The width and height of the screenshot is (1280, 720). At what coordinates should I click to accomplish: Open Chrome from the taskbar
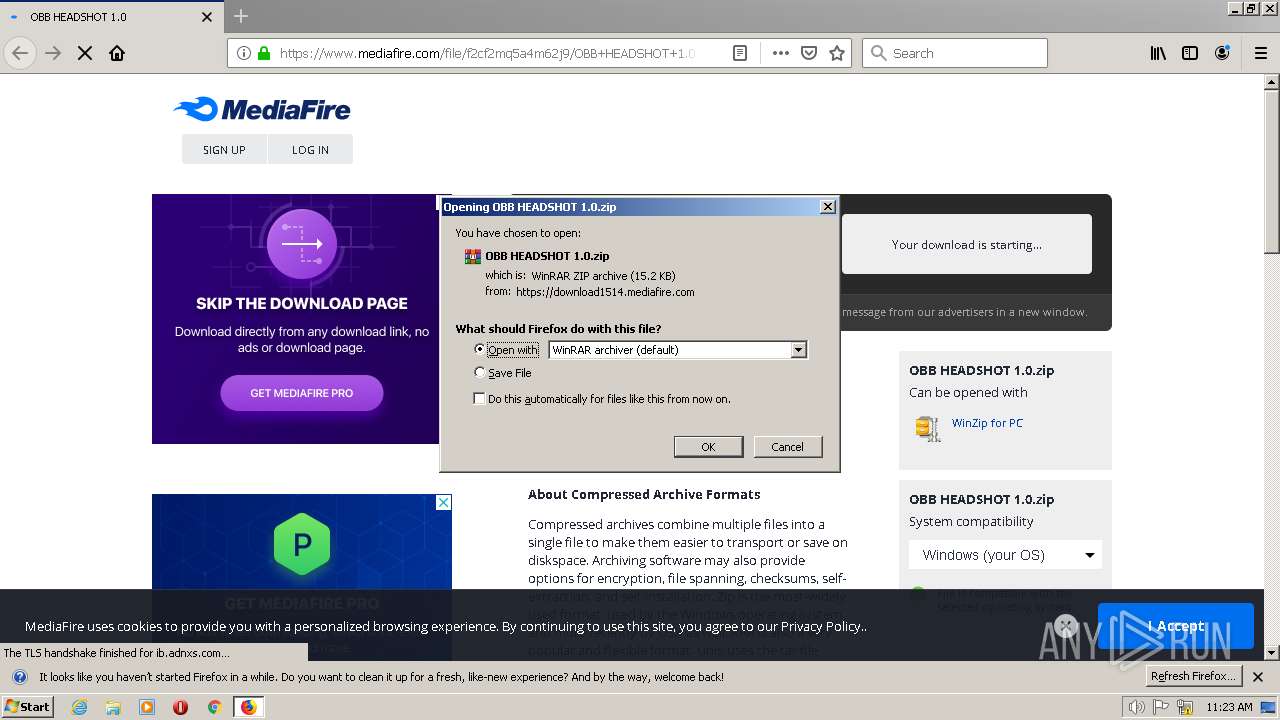(x=214, y=707)
